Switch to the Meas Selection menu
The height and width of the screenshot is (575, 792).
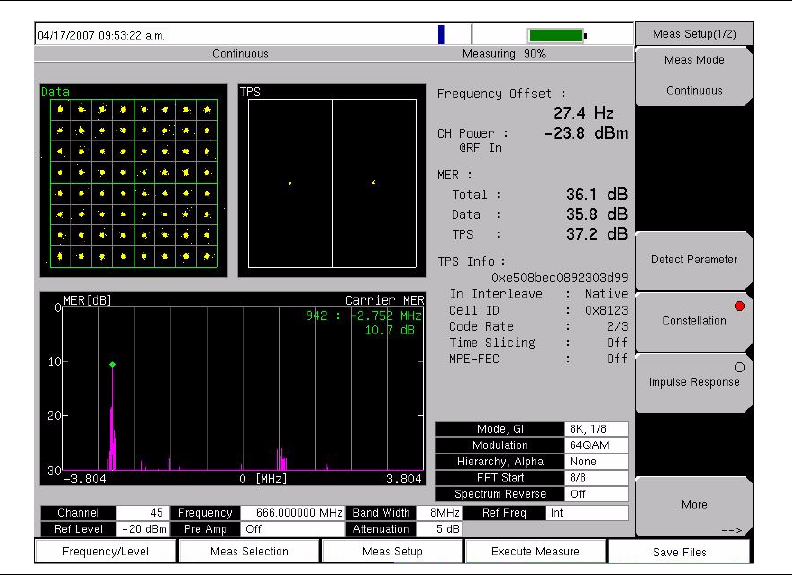coord(250,551)
